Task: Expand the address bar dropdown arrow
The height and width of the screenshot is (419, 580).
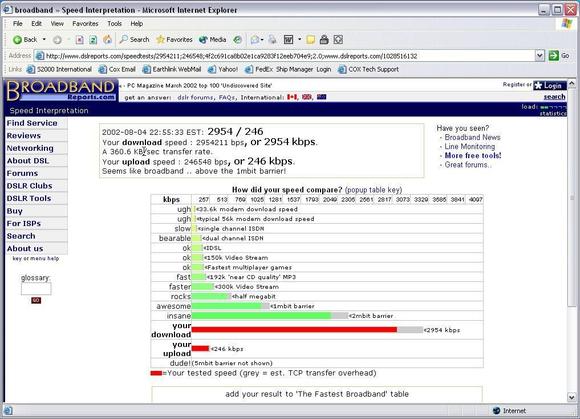Action: pos(540,56)
